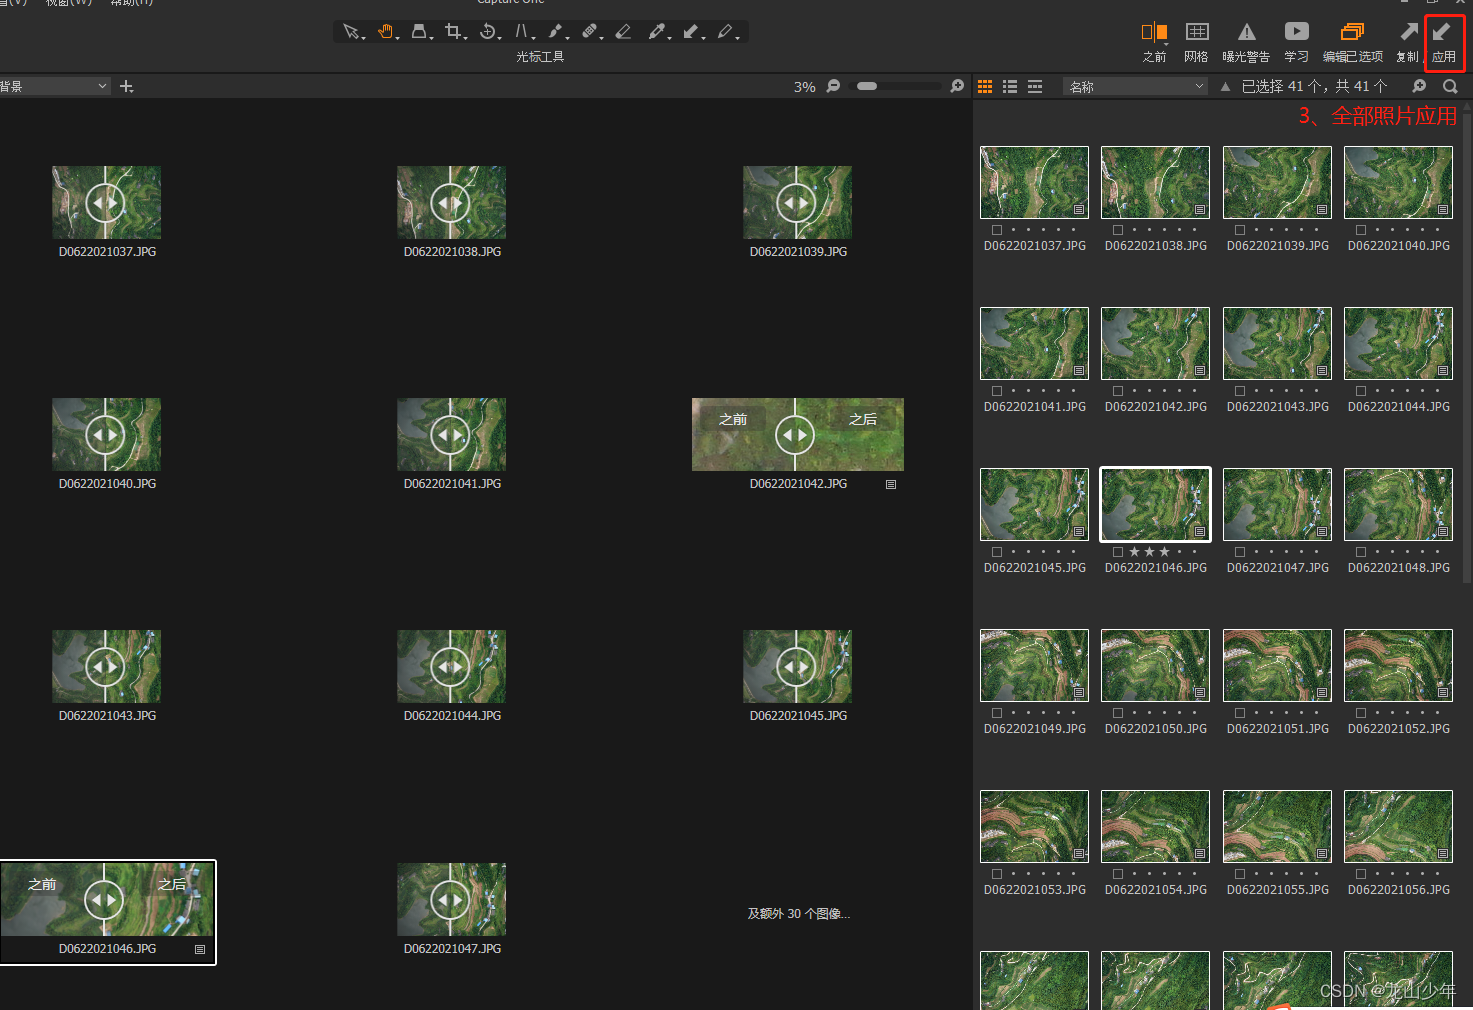1473x1010 pixels.
Task: Switch browser to filmstrip view
Action: 1035,87
